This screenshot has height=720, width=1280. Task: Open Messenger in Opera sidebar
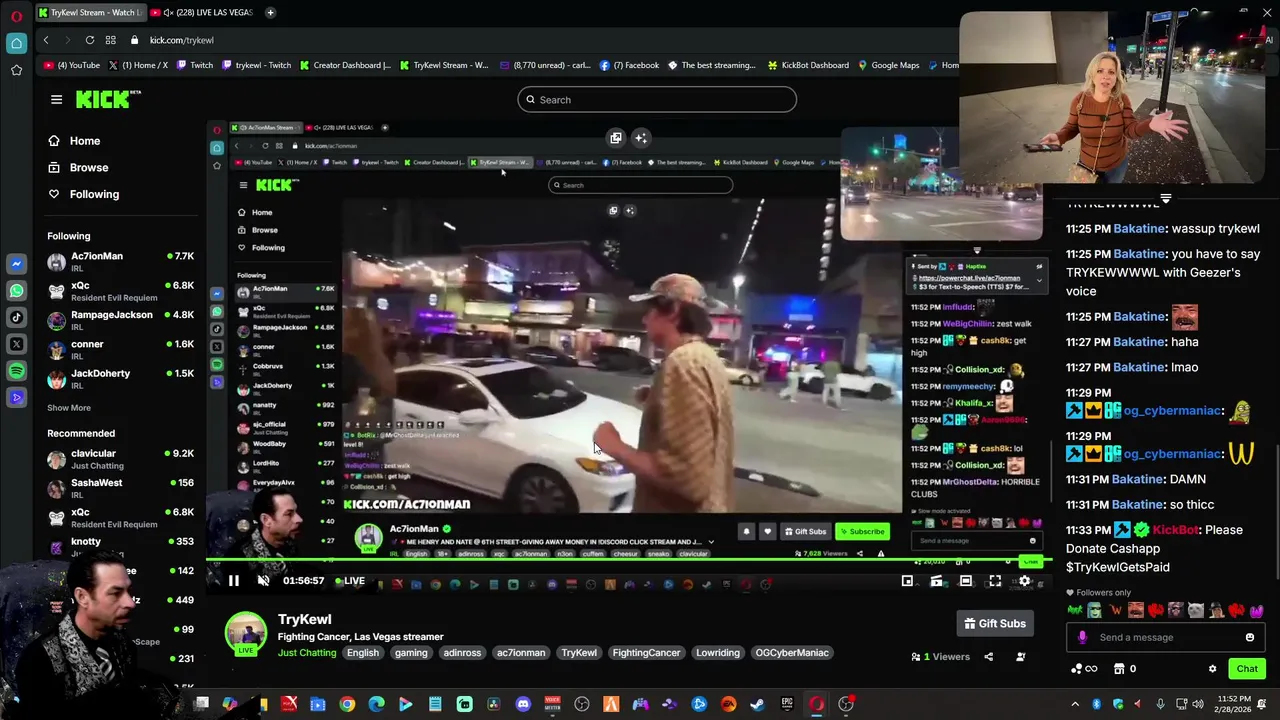[16, 264]
